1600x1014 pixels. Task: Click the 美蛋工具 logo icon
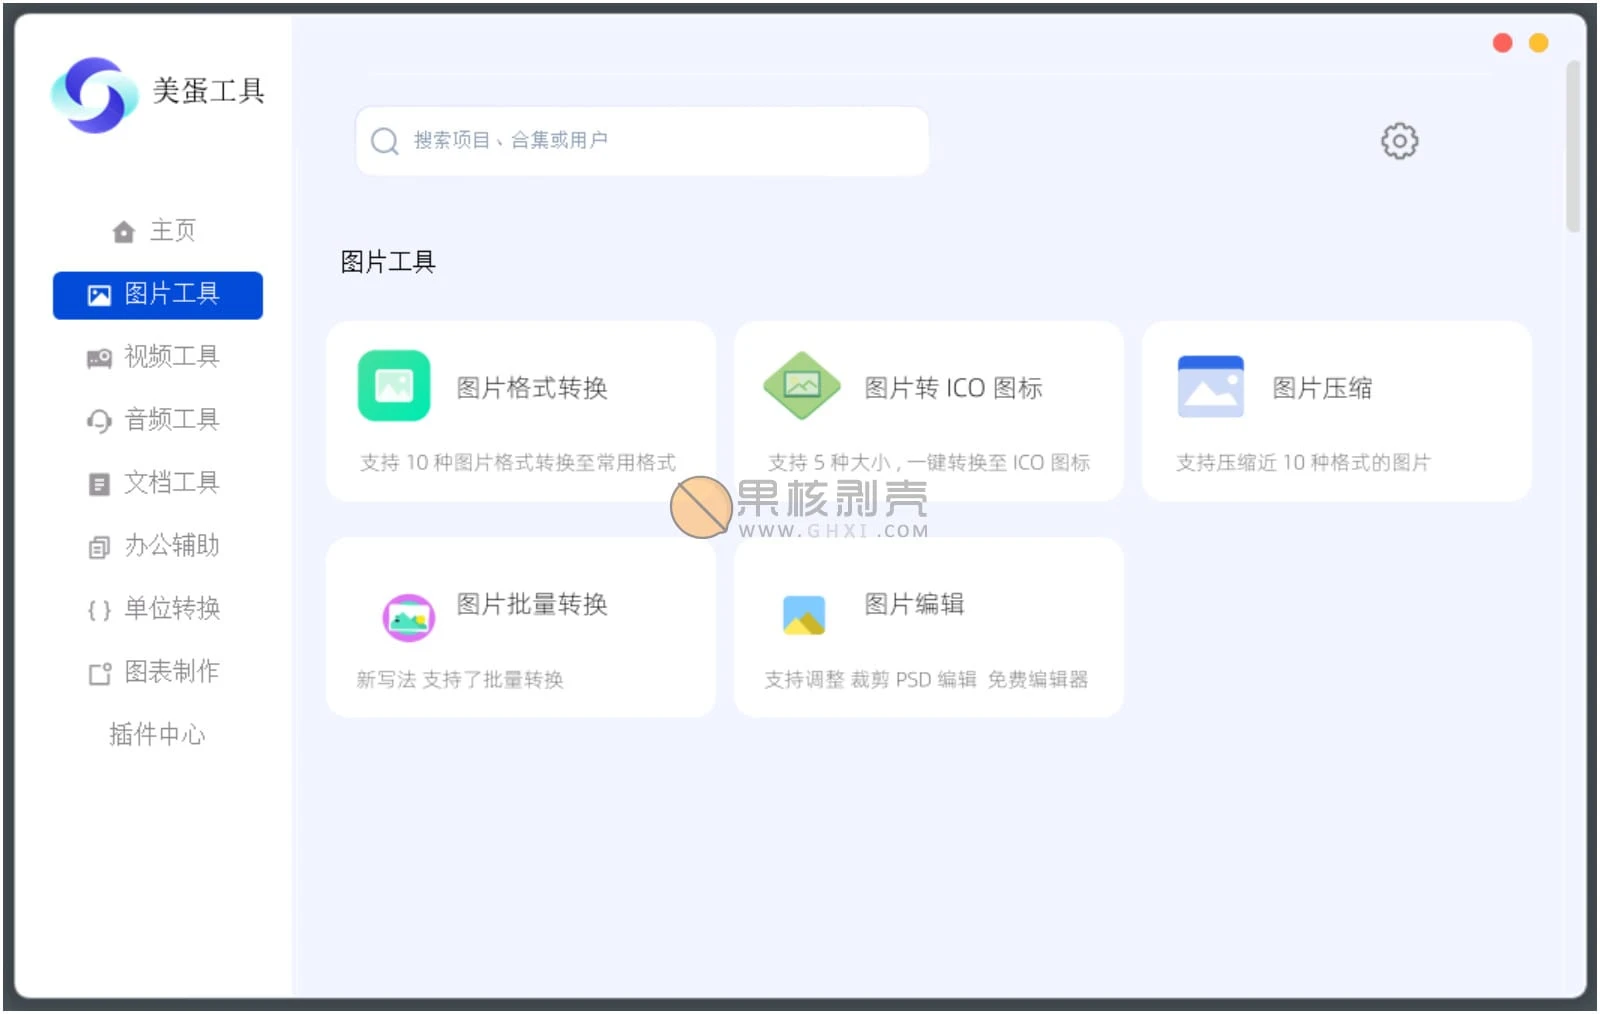[x=94, y=94]
